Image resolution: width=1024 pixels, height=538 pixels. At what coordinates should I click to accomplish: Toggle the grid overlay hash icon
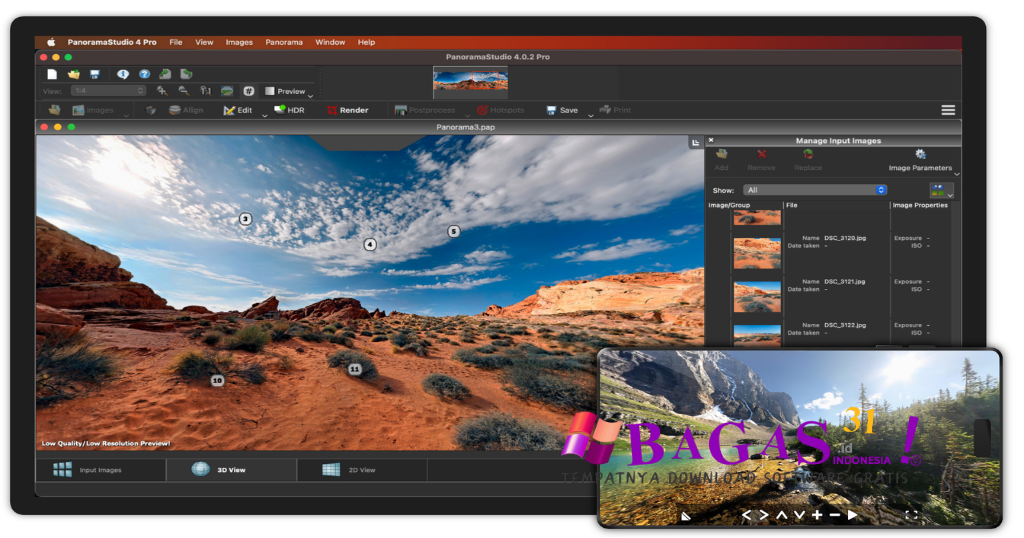248,91
